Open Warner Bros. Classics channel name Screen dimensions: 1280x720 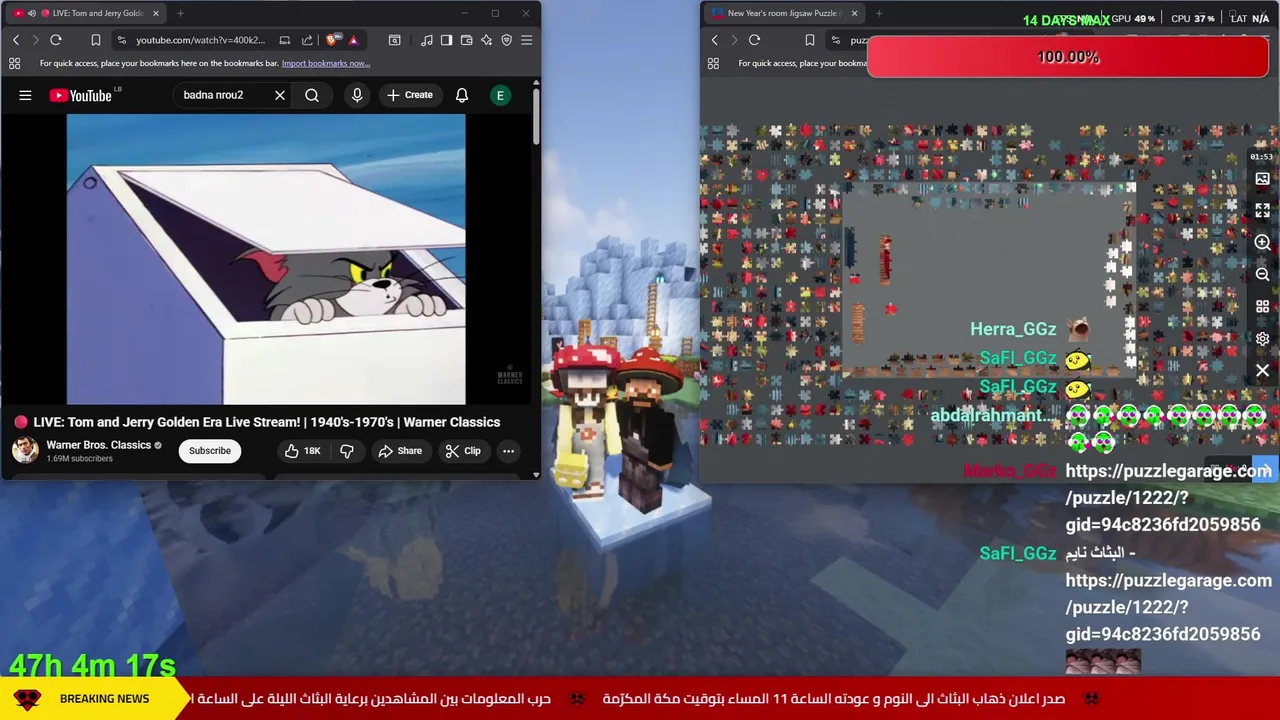(99, 445)
